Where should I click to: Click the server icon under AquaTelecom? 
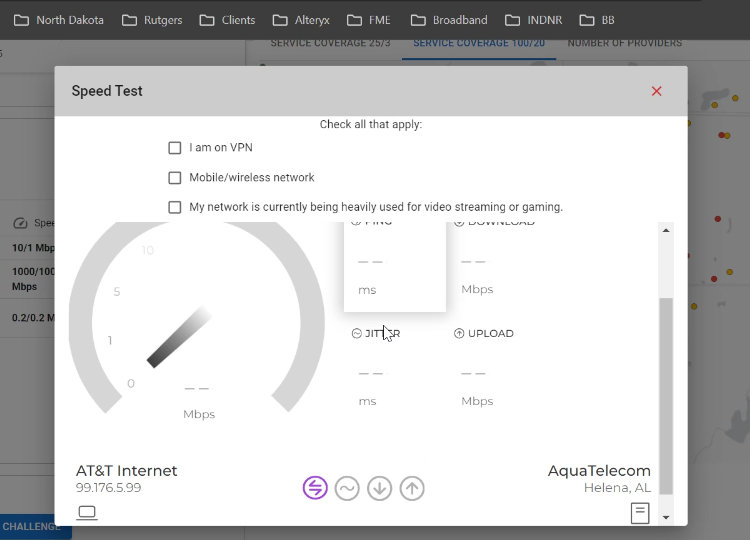click(x=640, y=513)
